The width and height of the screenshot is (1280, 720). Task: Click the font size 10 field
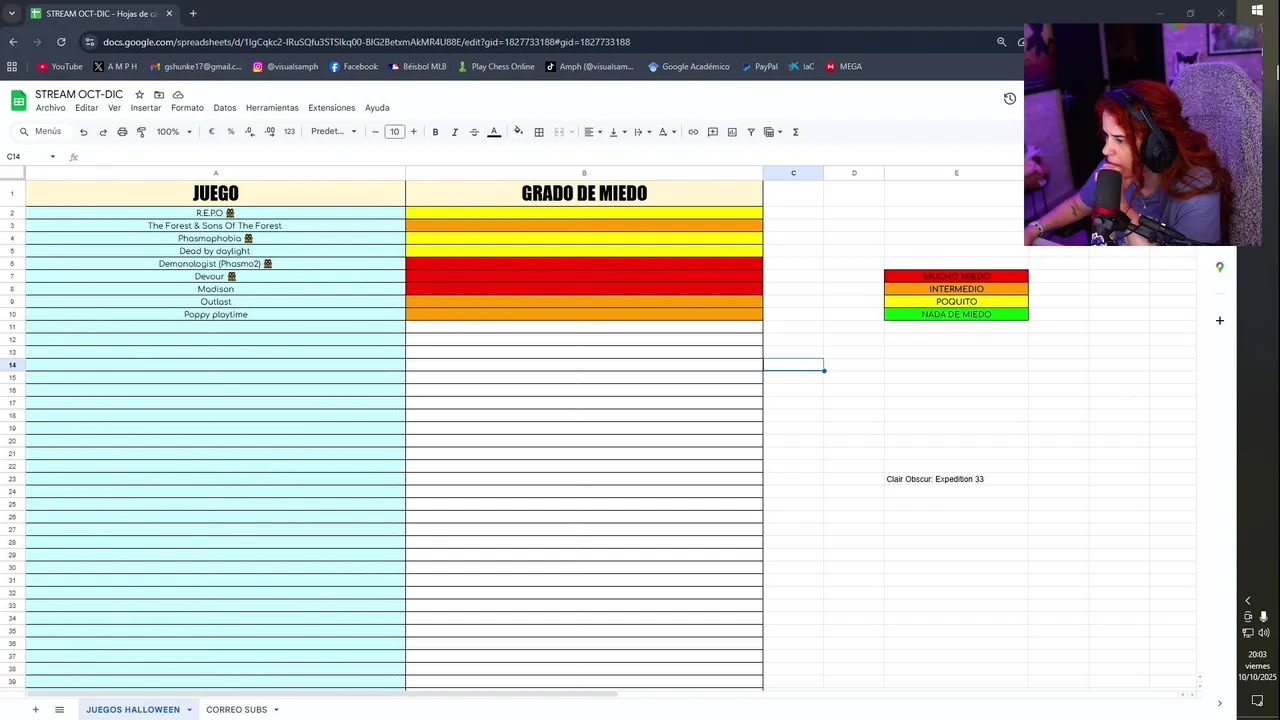[x=394, y=132]
